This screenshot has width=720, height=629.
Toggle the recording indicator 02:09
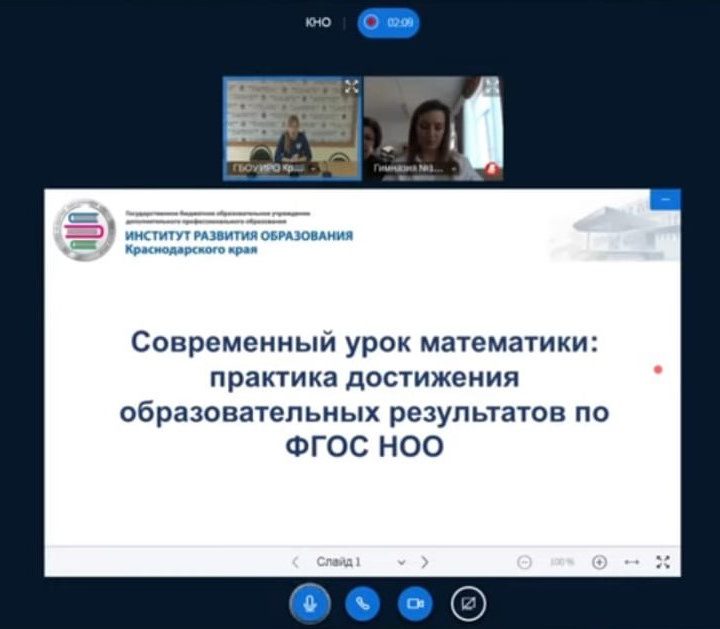(x=388, y=22)
